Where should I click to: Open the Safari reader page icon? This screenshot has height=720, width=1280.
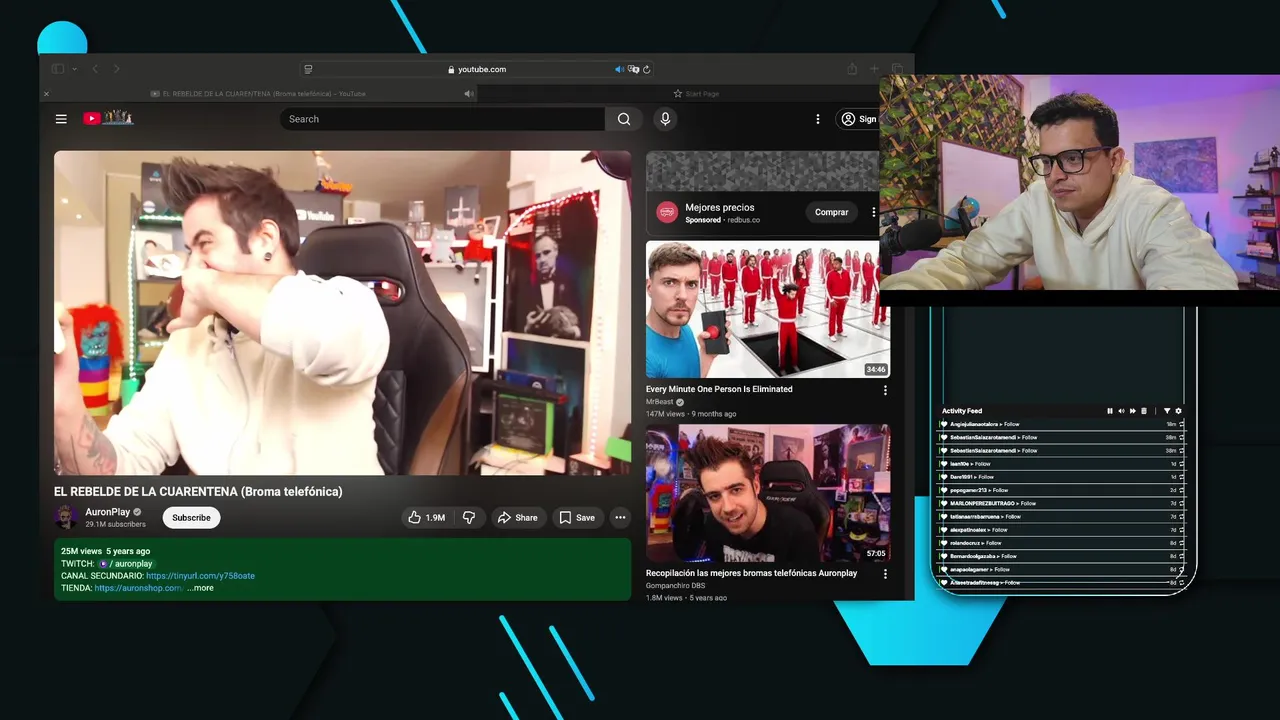click(308, 69)
